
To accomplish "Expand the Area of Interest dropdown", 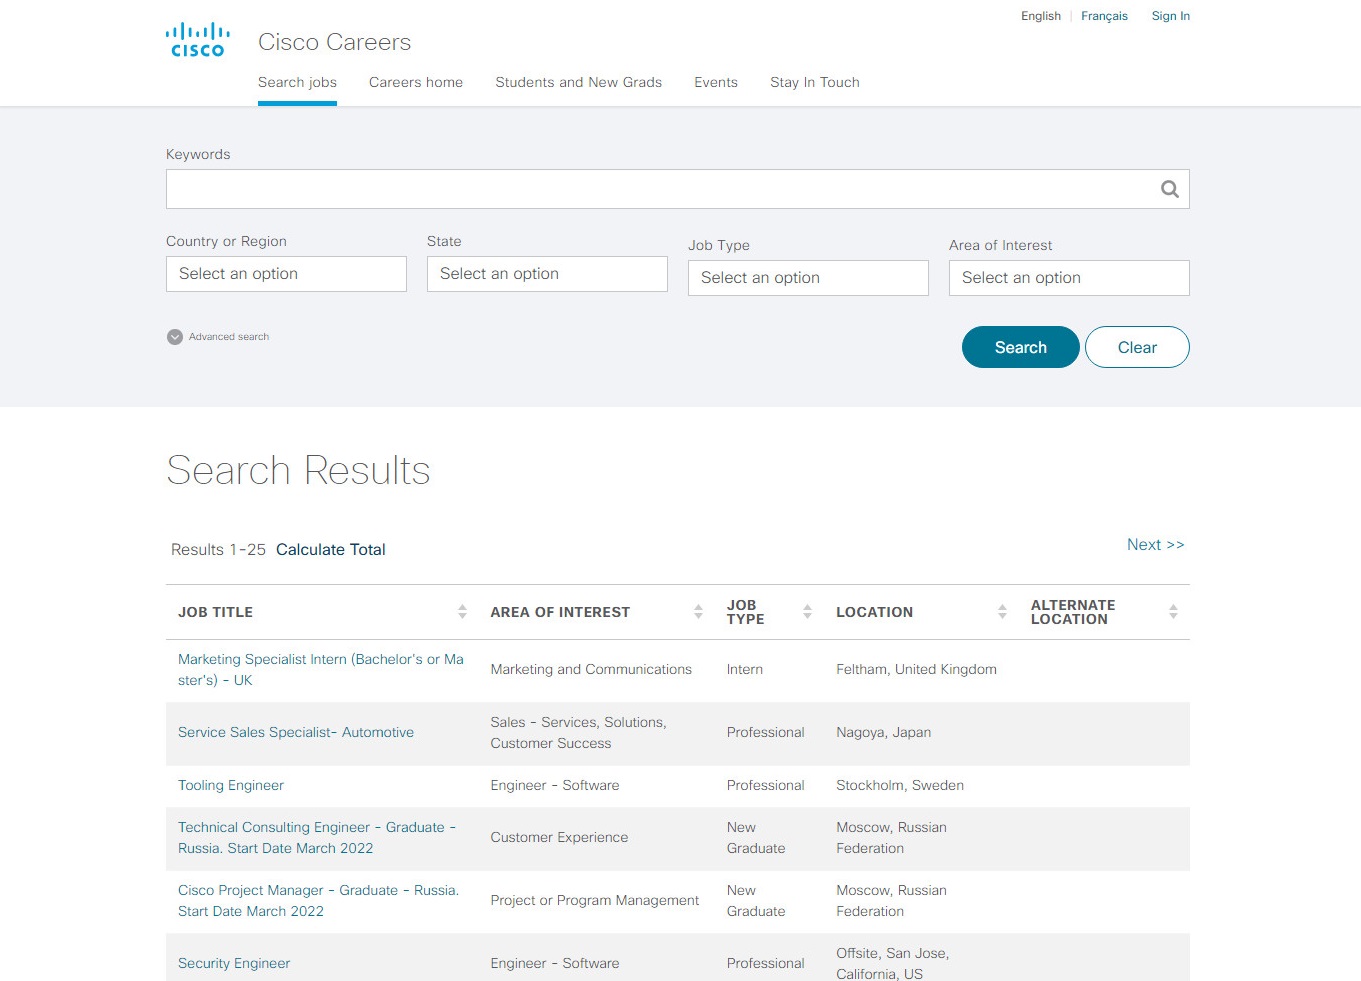I will [x=1069, y=278].
